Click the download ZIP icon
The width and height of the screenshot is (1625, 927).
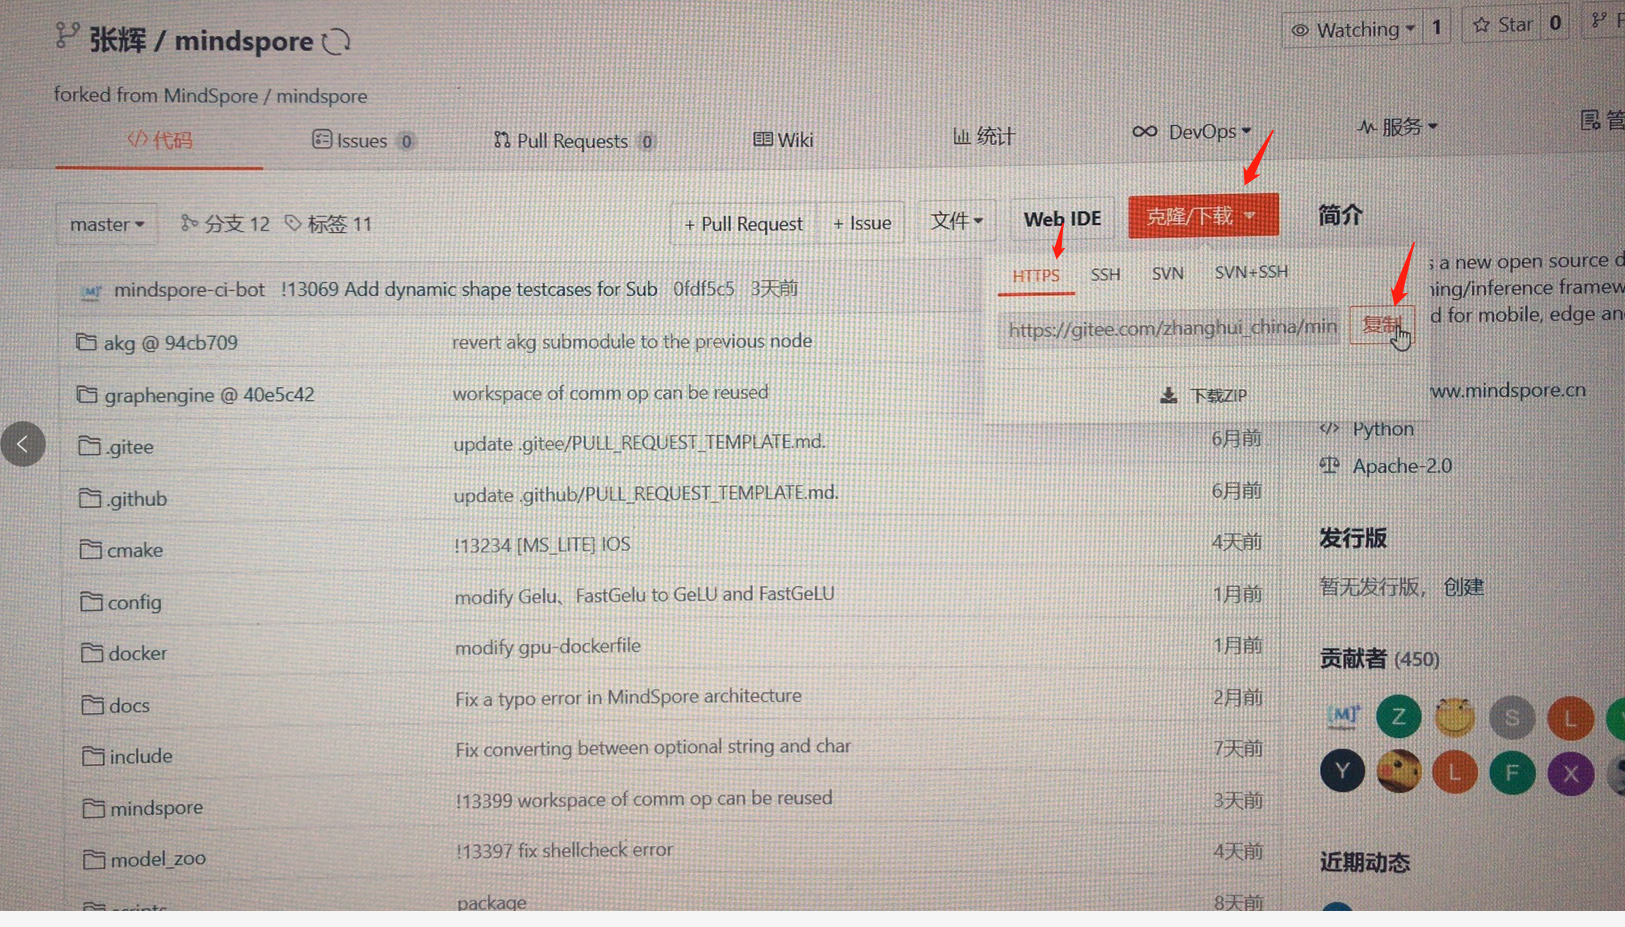pyautogui.click(x=1168, y=396)
